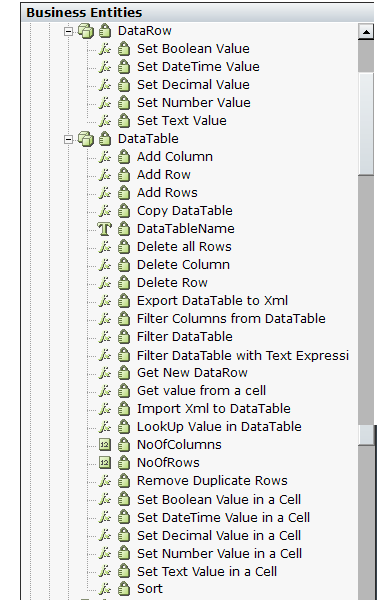This screenshot has width=387, height=610.
Task: Click the text type icon beside DataTableName
Action: click(x=105, y=229)
